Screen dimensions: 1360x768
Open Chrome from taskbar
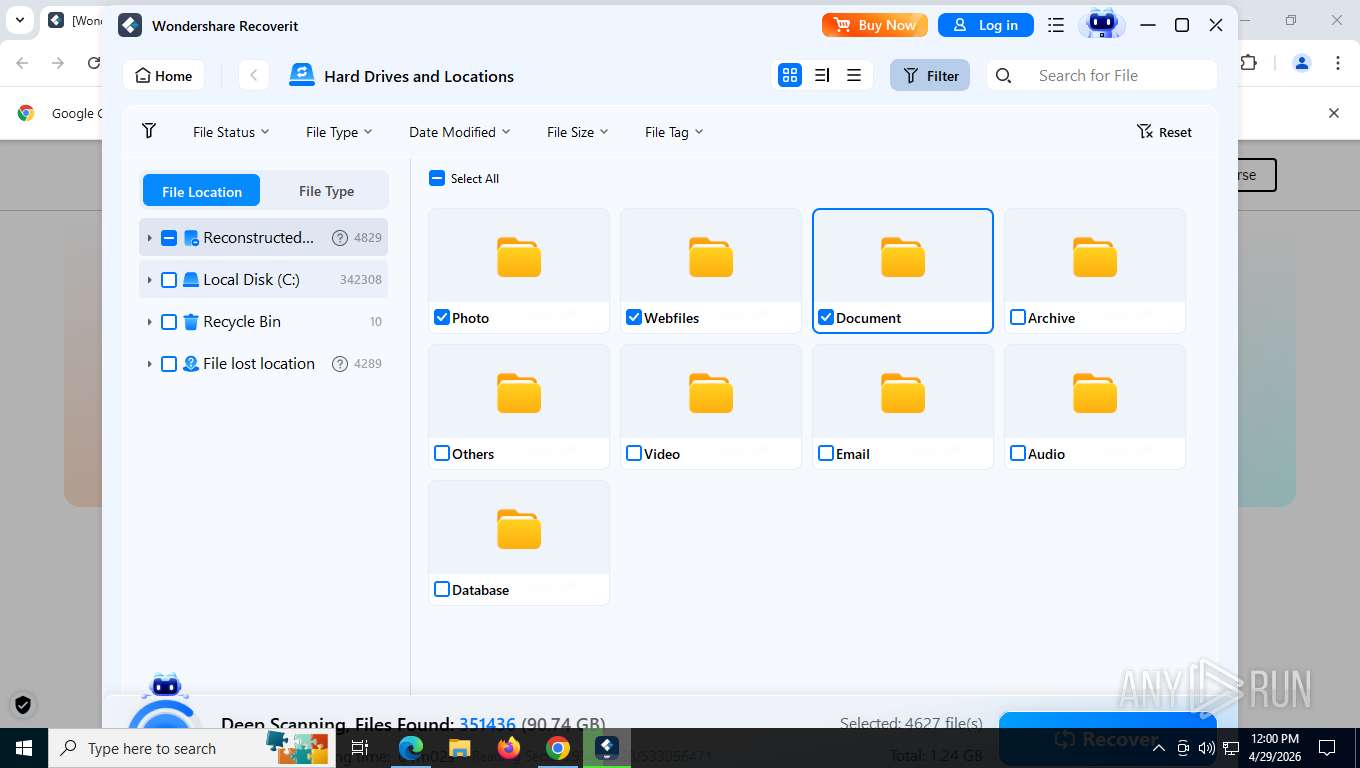(x=558, y=747)
